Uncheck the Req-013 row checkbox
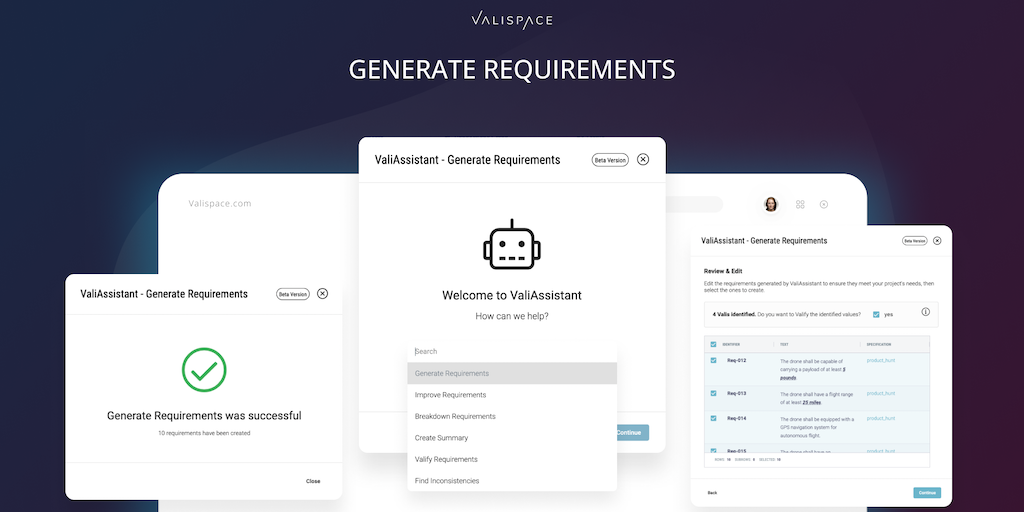1024x512 pixels. [x=713, y=393]
